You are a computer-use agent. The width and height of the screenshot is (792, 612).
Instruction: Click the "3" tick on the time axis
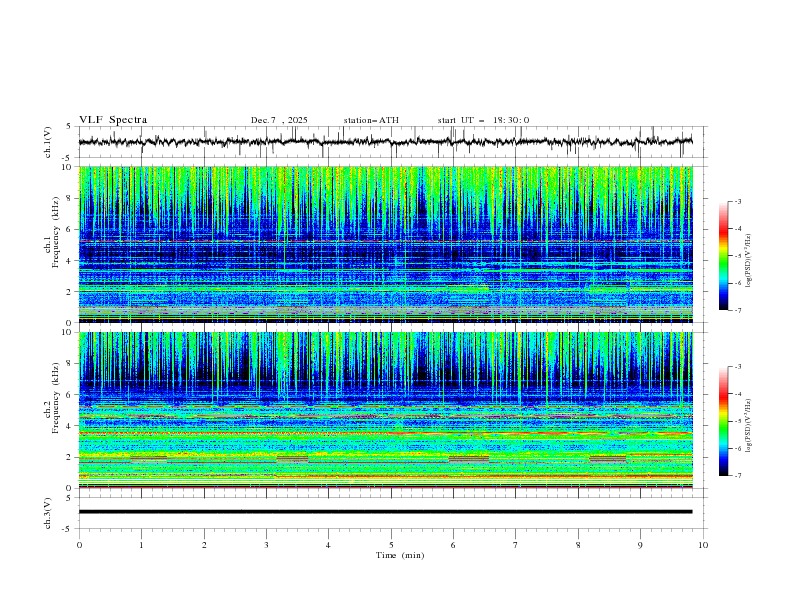[266, 545]
